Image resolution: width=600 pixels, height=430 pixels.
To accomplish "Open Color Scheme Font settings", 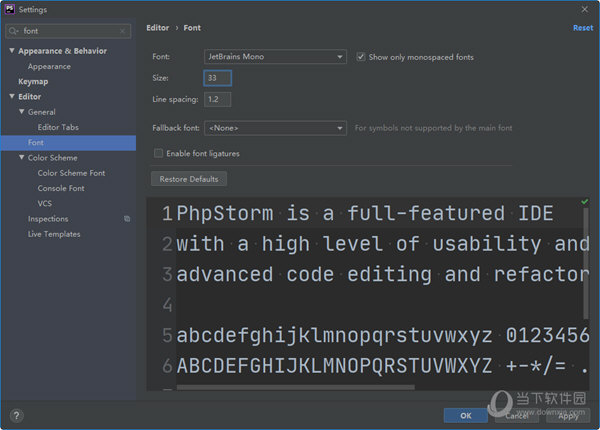I will point(71,173).
